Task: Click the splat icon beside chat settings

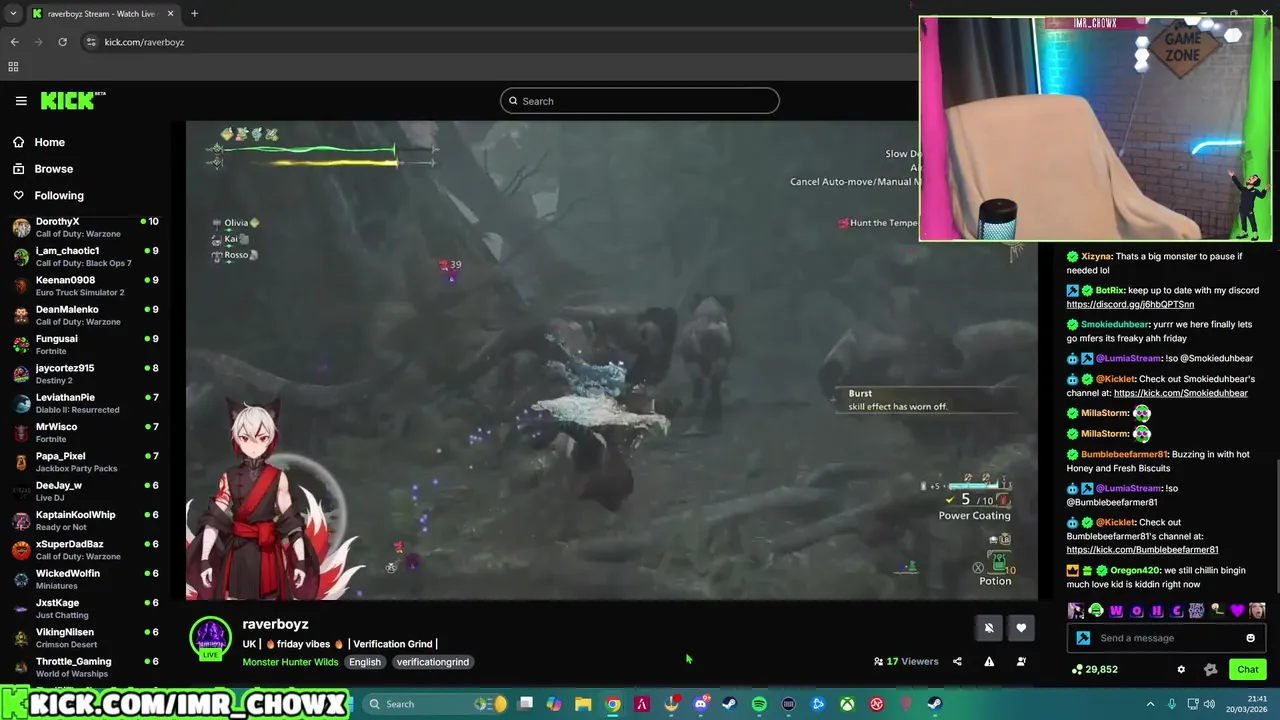Action: click(1210, 669)
